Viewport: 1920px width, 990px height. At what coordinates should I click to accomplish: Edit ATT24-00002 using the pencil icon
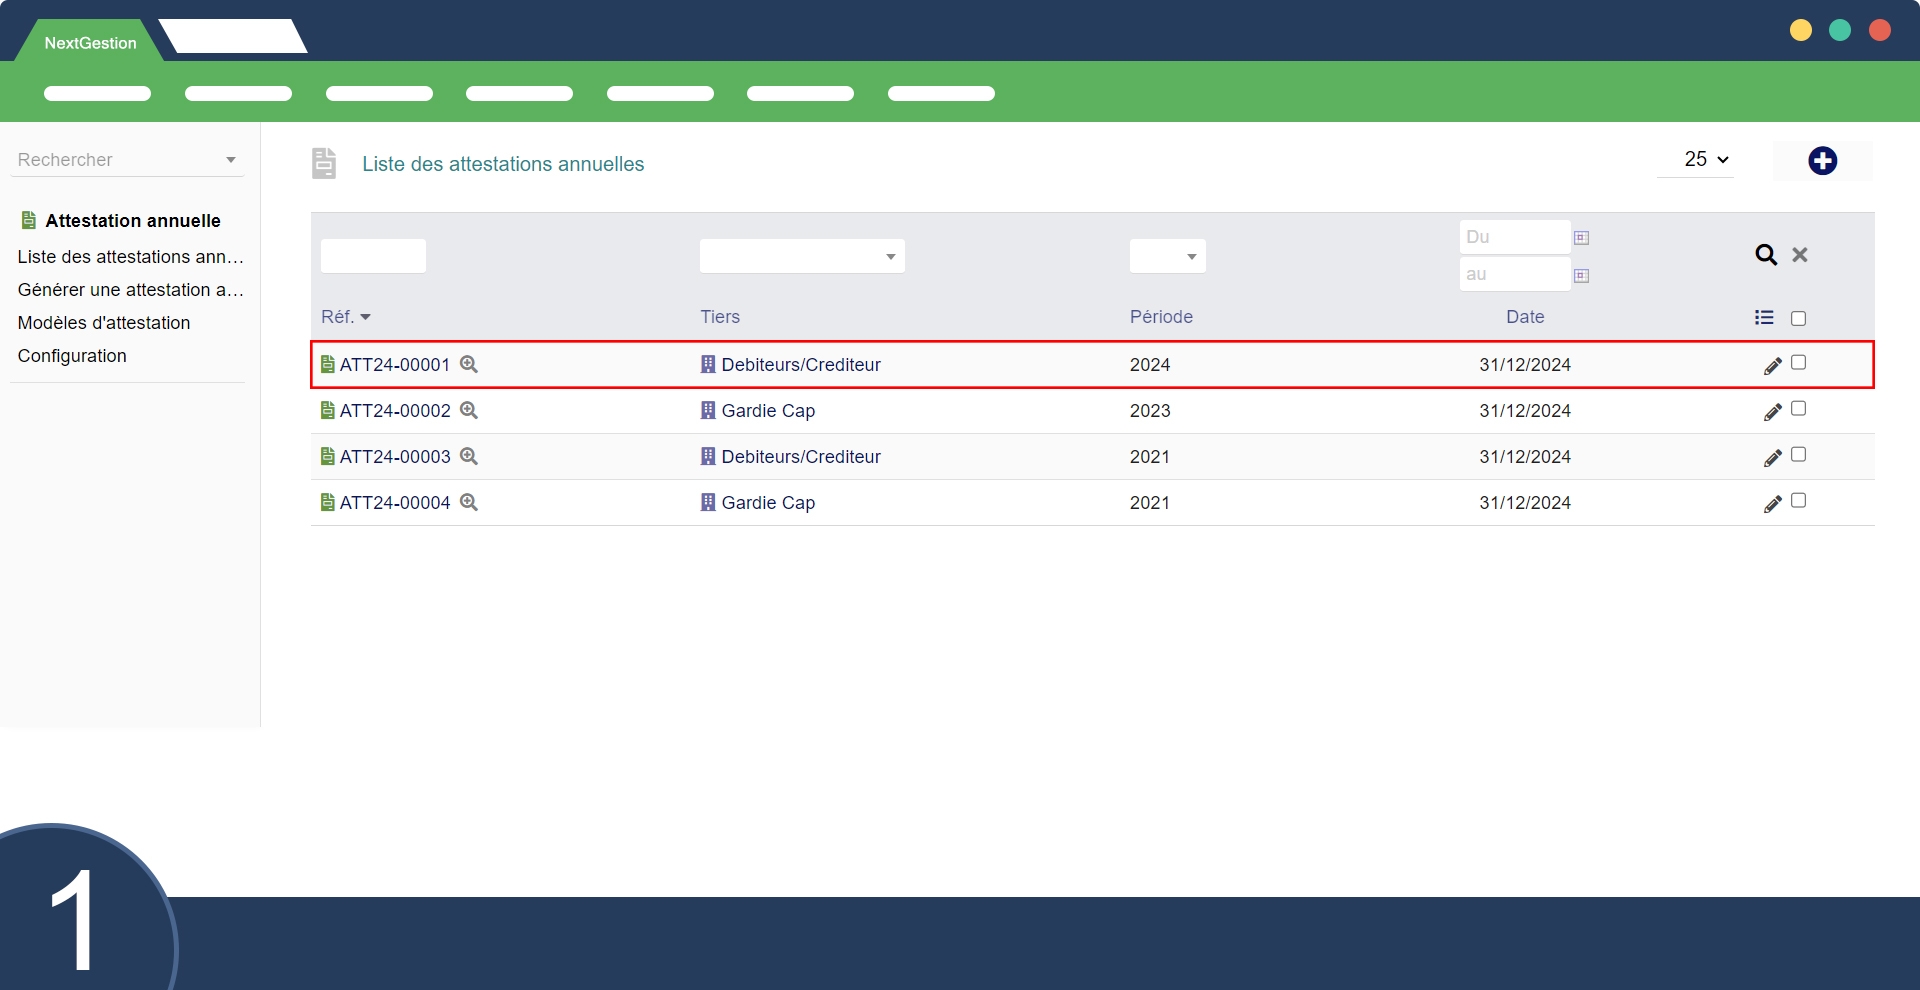click(1772, 412)
